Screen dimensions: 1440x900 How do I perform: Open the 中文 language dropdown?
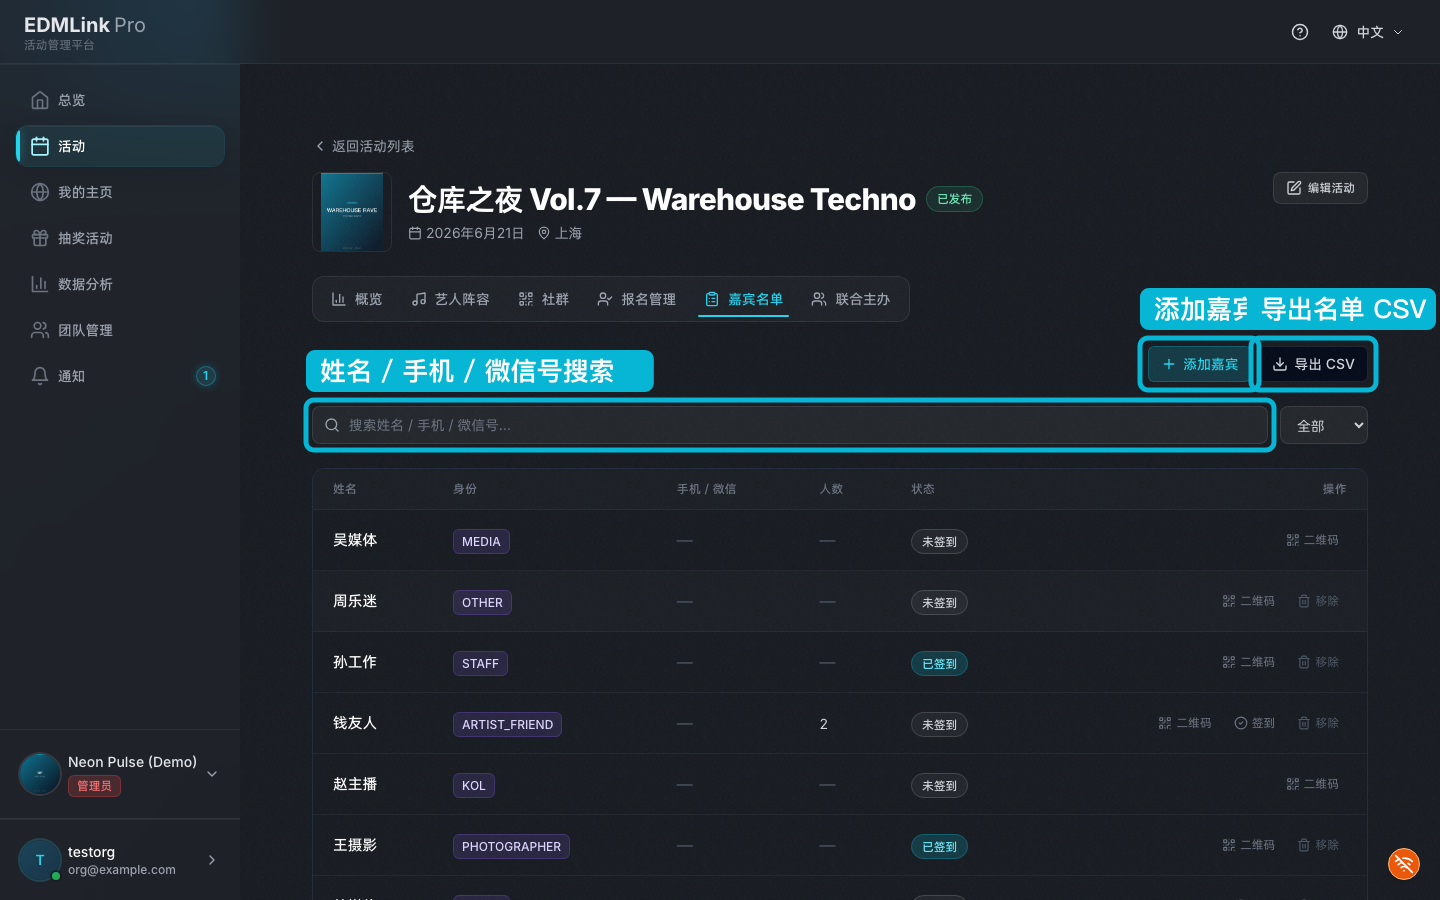(x=1368, y=32)
